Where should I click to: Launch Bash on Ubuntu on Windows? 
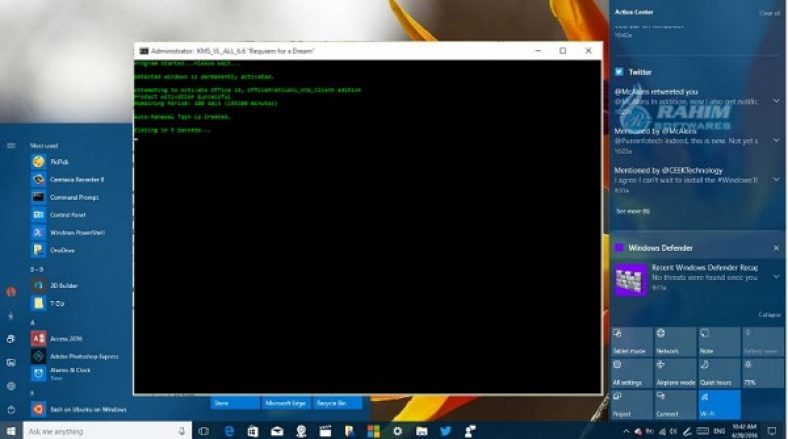pyautogui.click(x=79, y=409)
